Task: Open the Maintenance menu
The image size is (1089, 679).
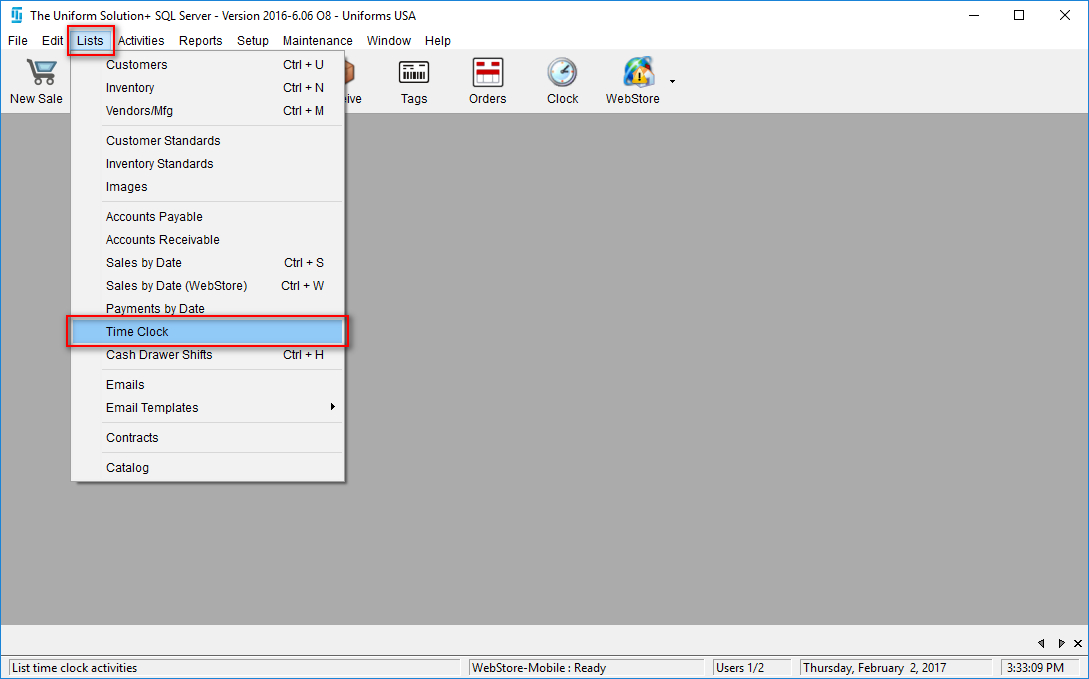Action: click(x=317, y=40)
